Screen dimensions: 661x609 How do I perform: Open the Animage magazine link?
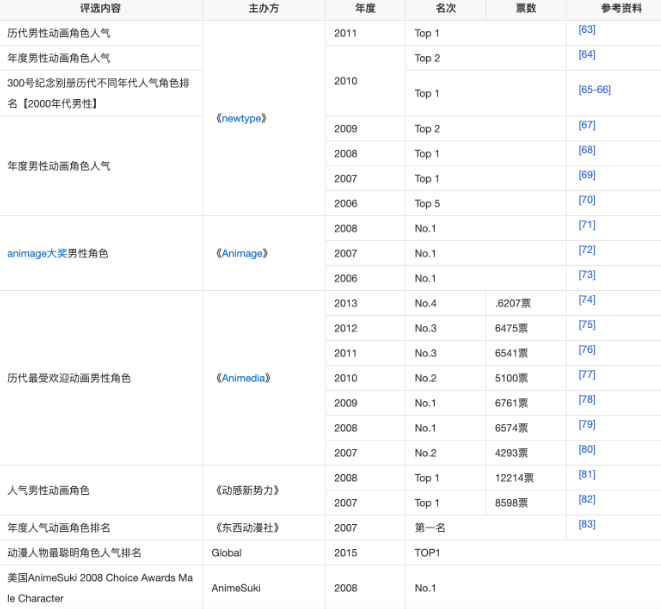coord(242,253)
